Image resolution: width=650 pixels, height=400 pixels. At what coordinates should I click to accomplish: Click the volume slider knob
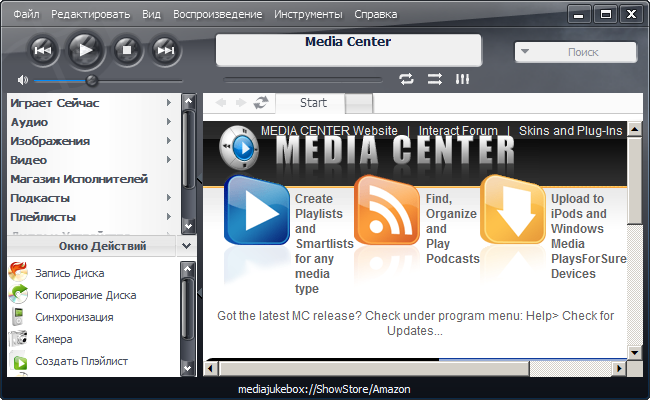[x=92, y=80]
